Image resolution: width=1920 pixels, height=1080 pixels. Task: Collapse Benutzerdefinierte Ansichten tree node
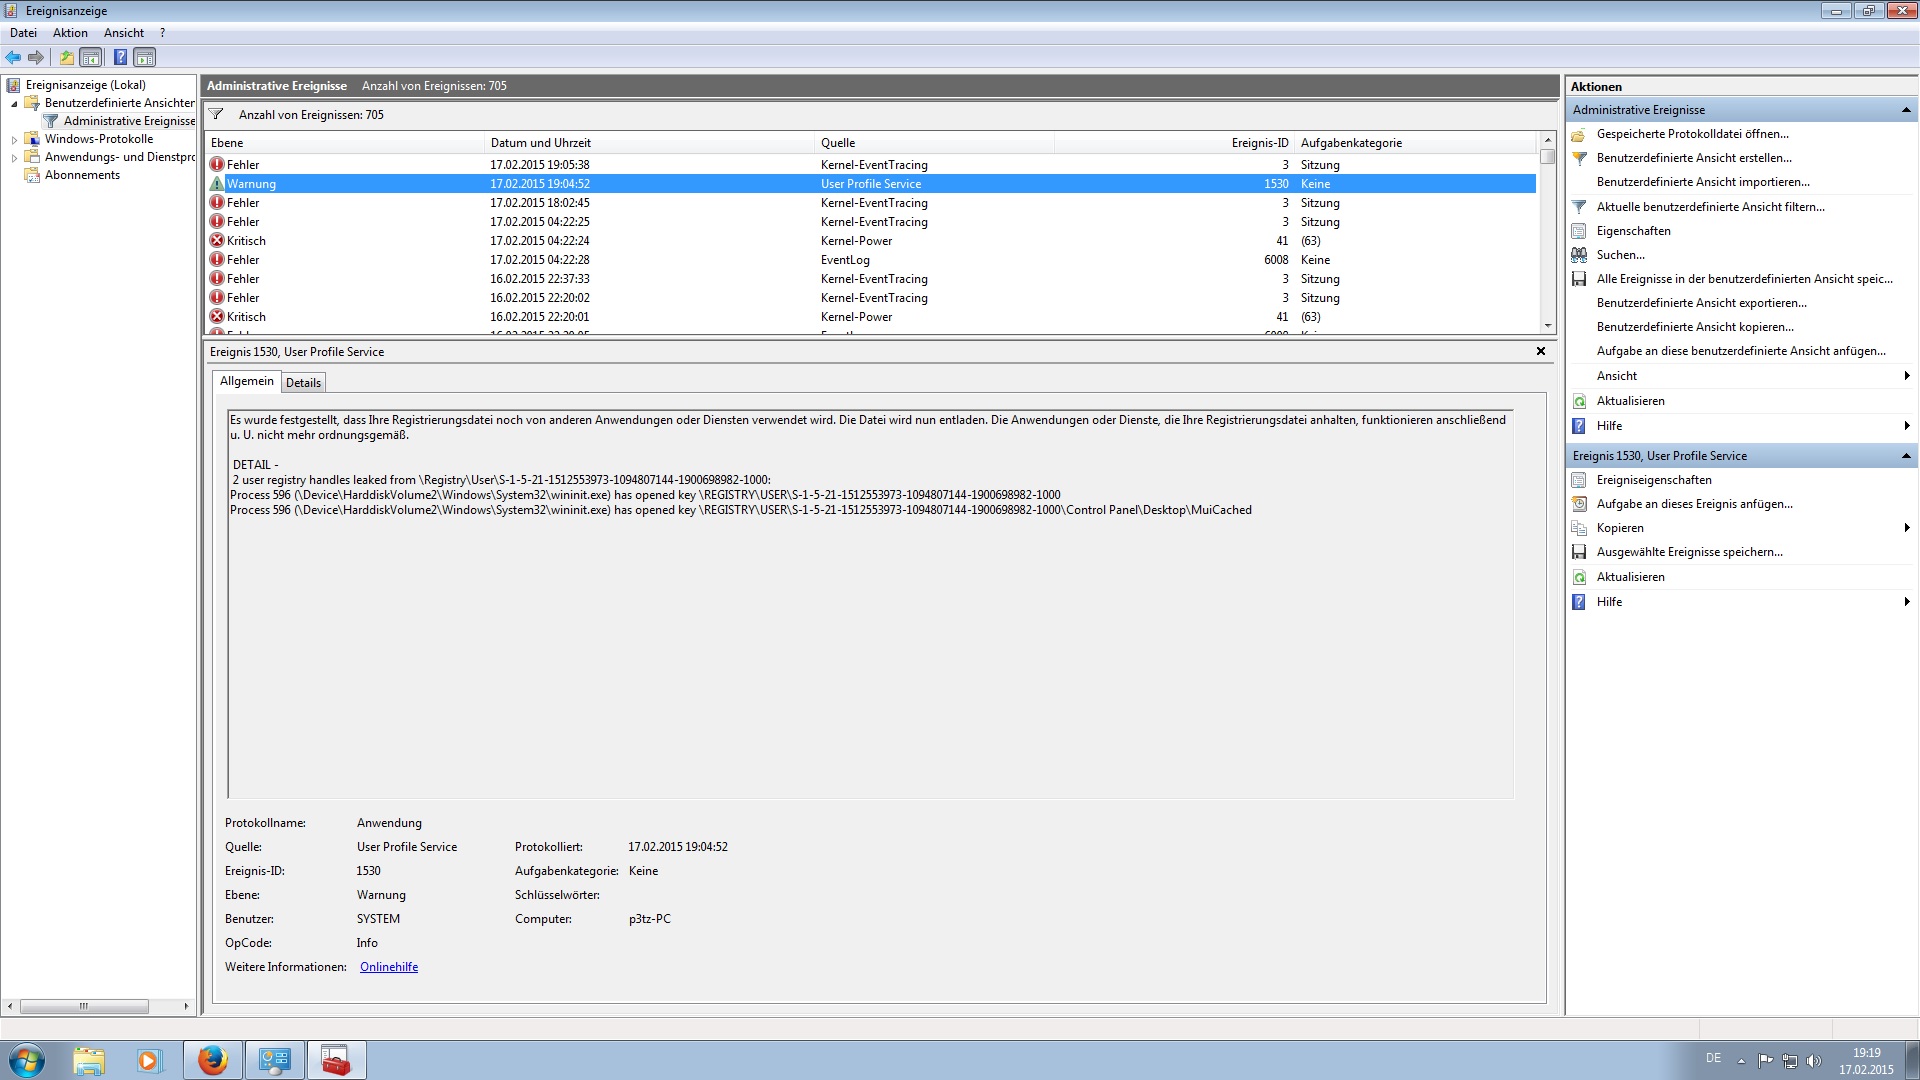14,104
